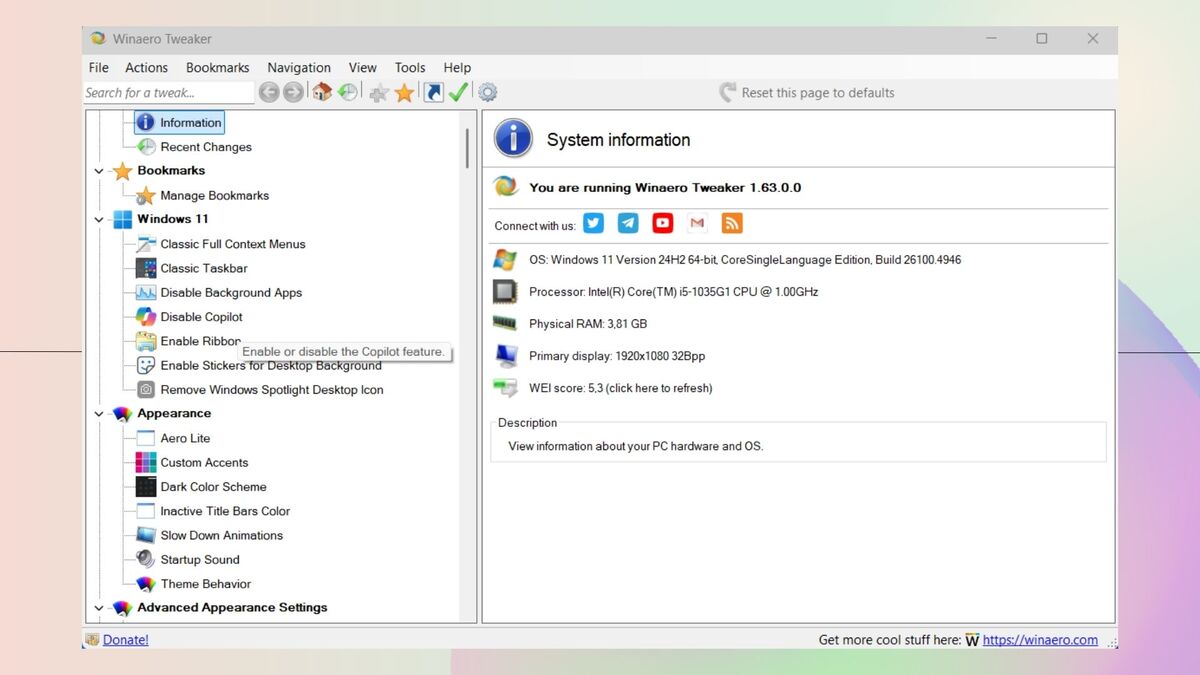Click the Startup Sound speaker icon
This screenshot has width=1200, height=675.
(x=146, y=559)
